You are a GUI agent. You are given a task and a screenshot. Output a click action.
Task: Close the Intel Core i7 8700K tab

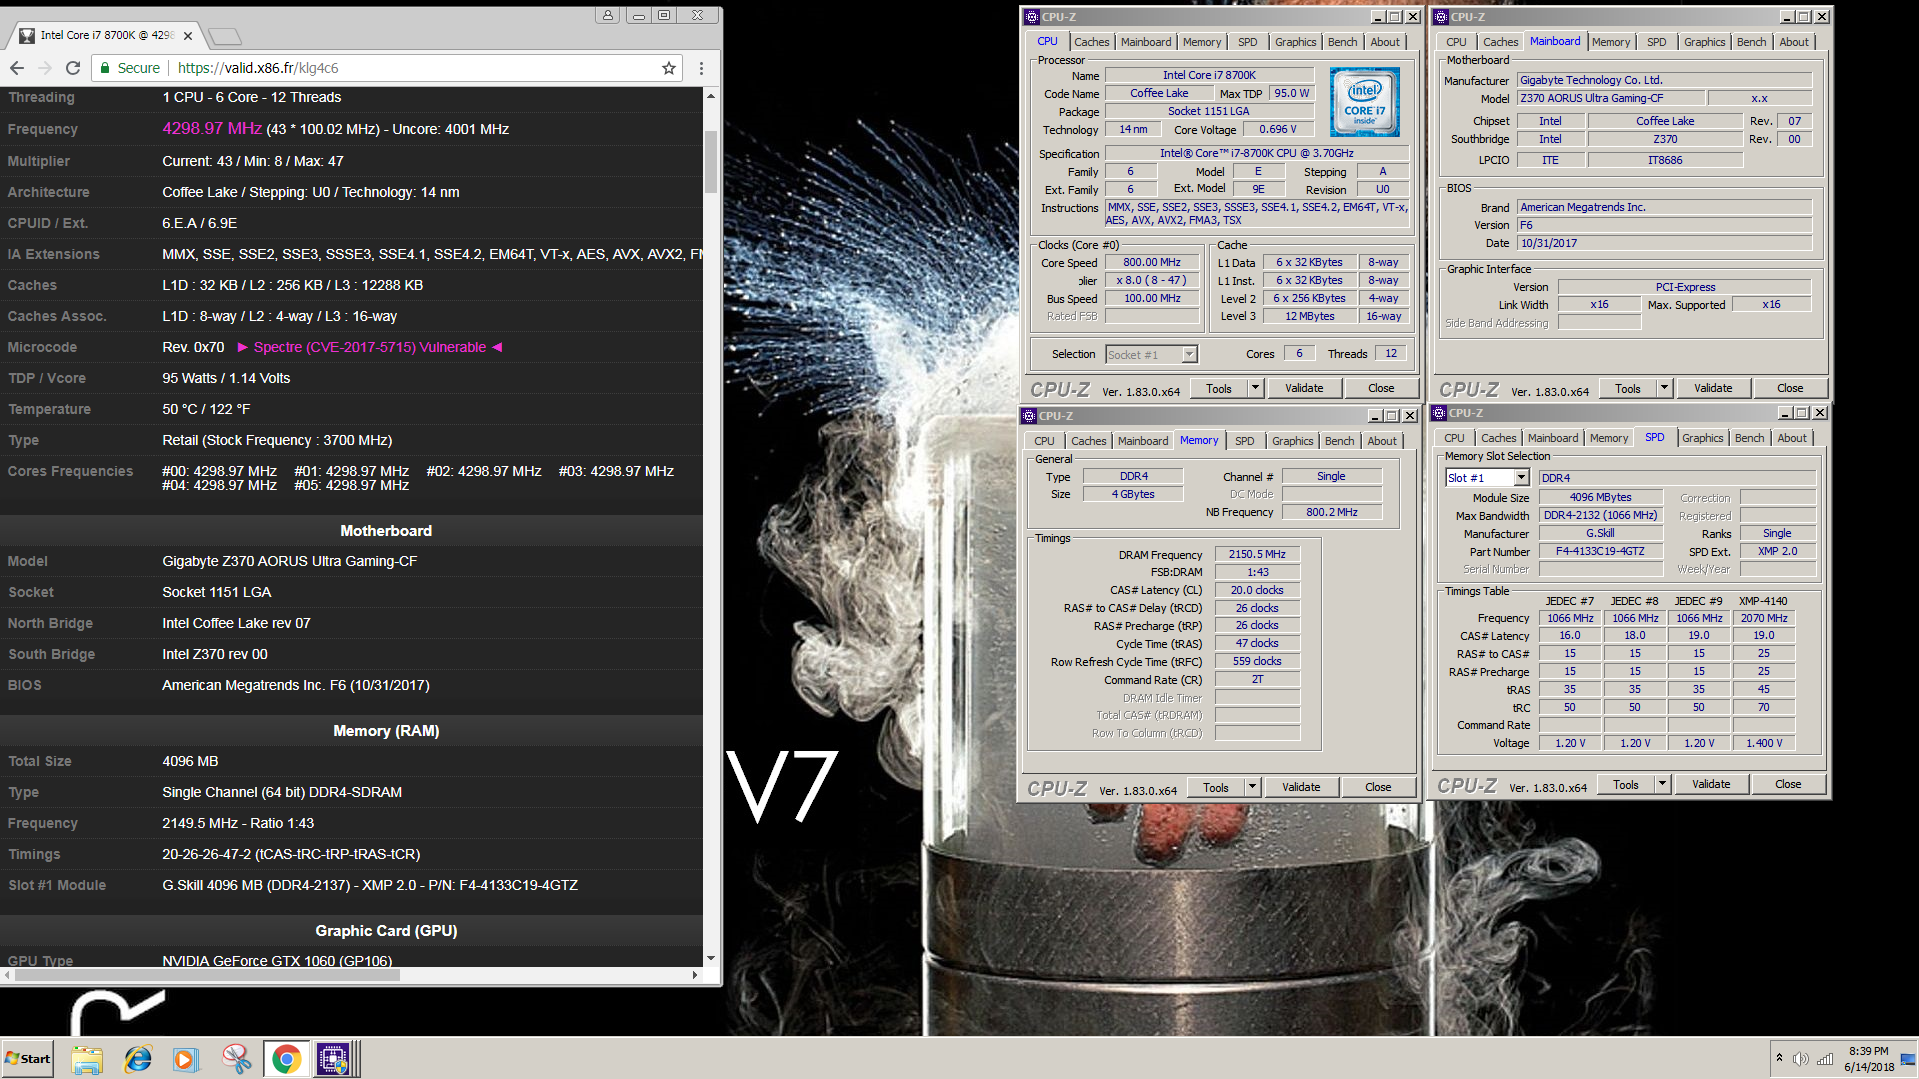(188, 36)
